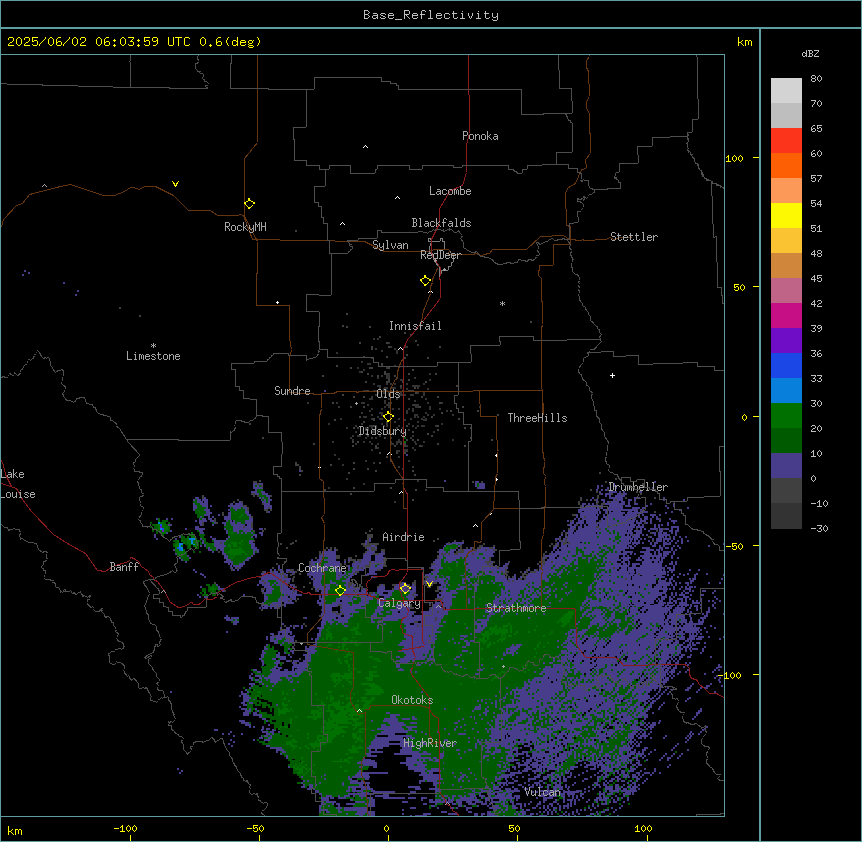Click the Innisfail label
The height and width of the screenshot is (842, 862).
(415, 326)
